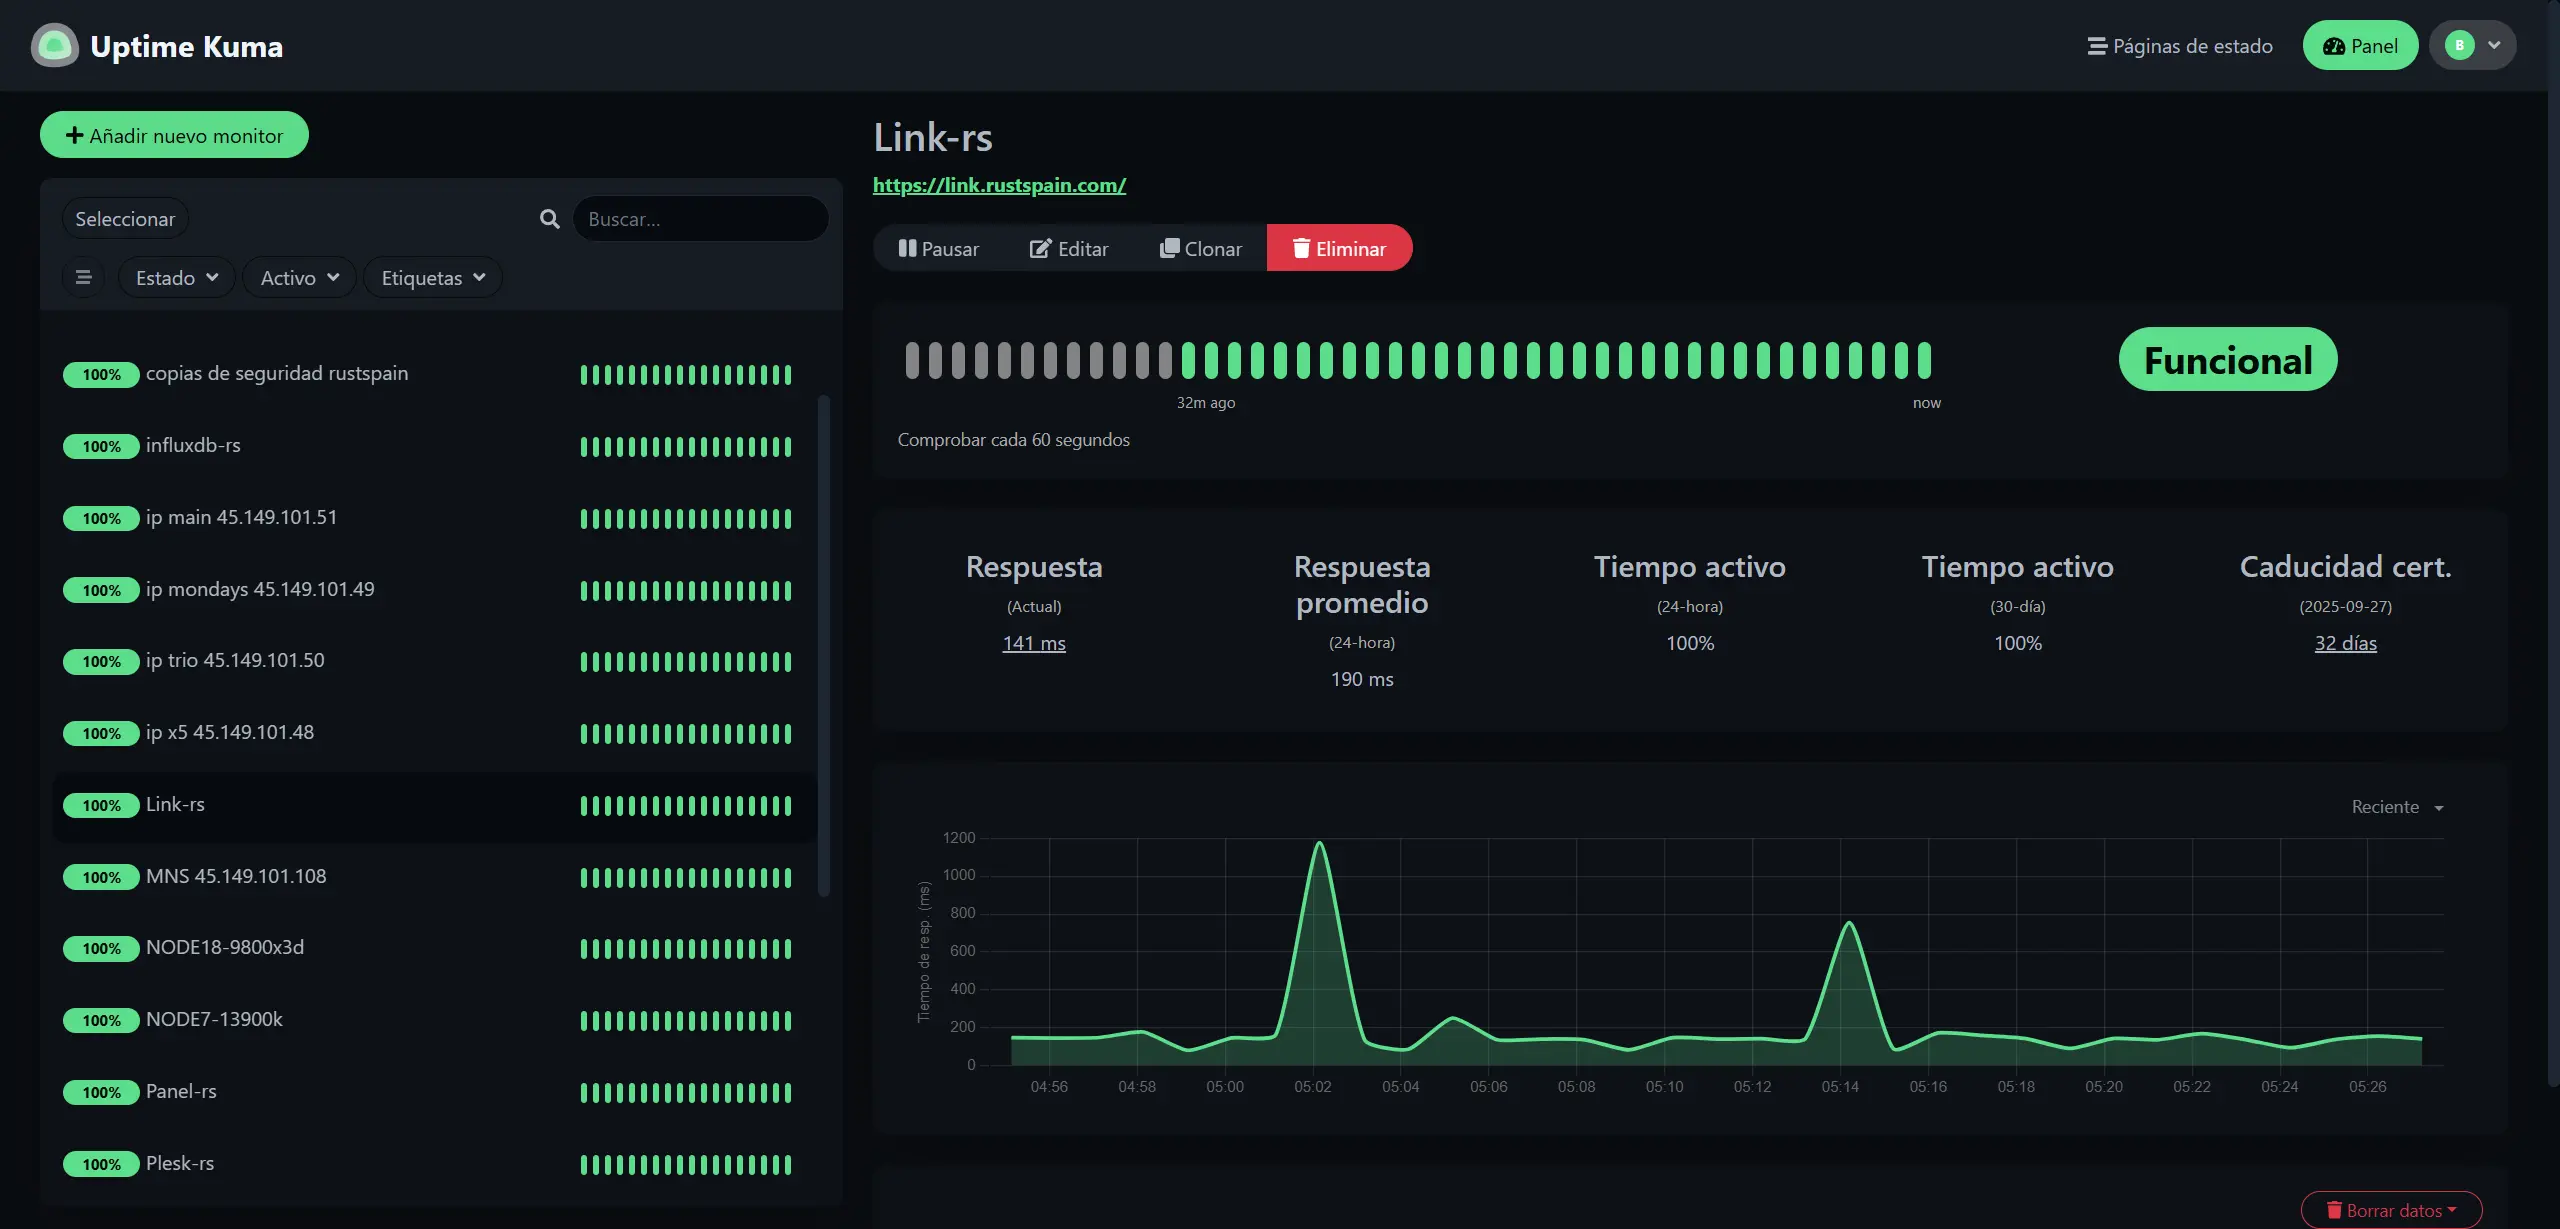
Task: Click the 141 ms response value
Action: [1034, 643]
